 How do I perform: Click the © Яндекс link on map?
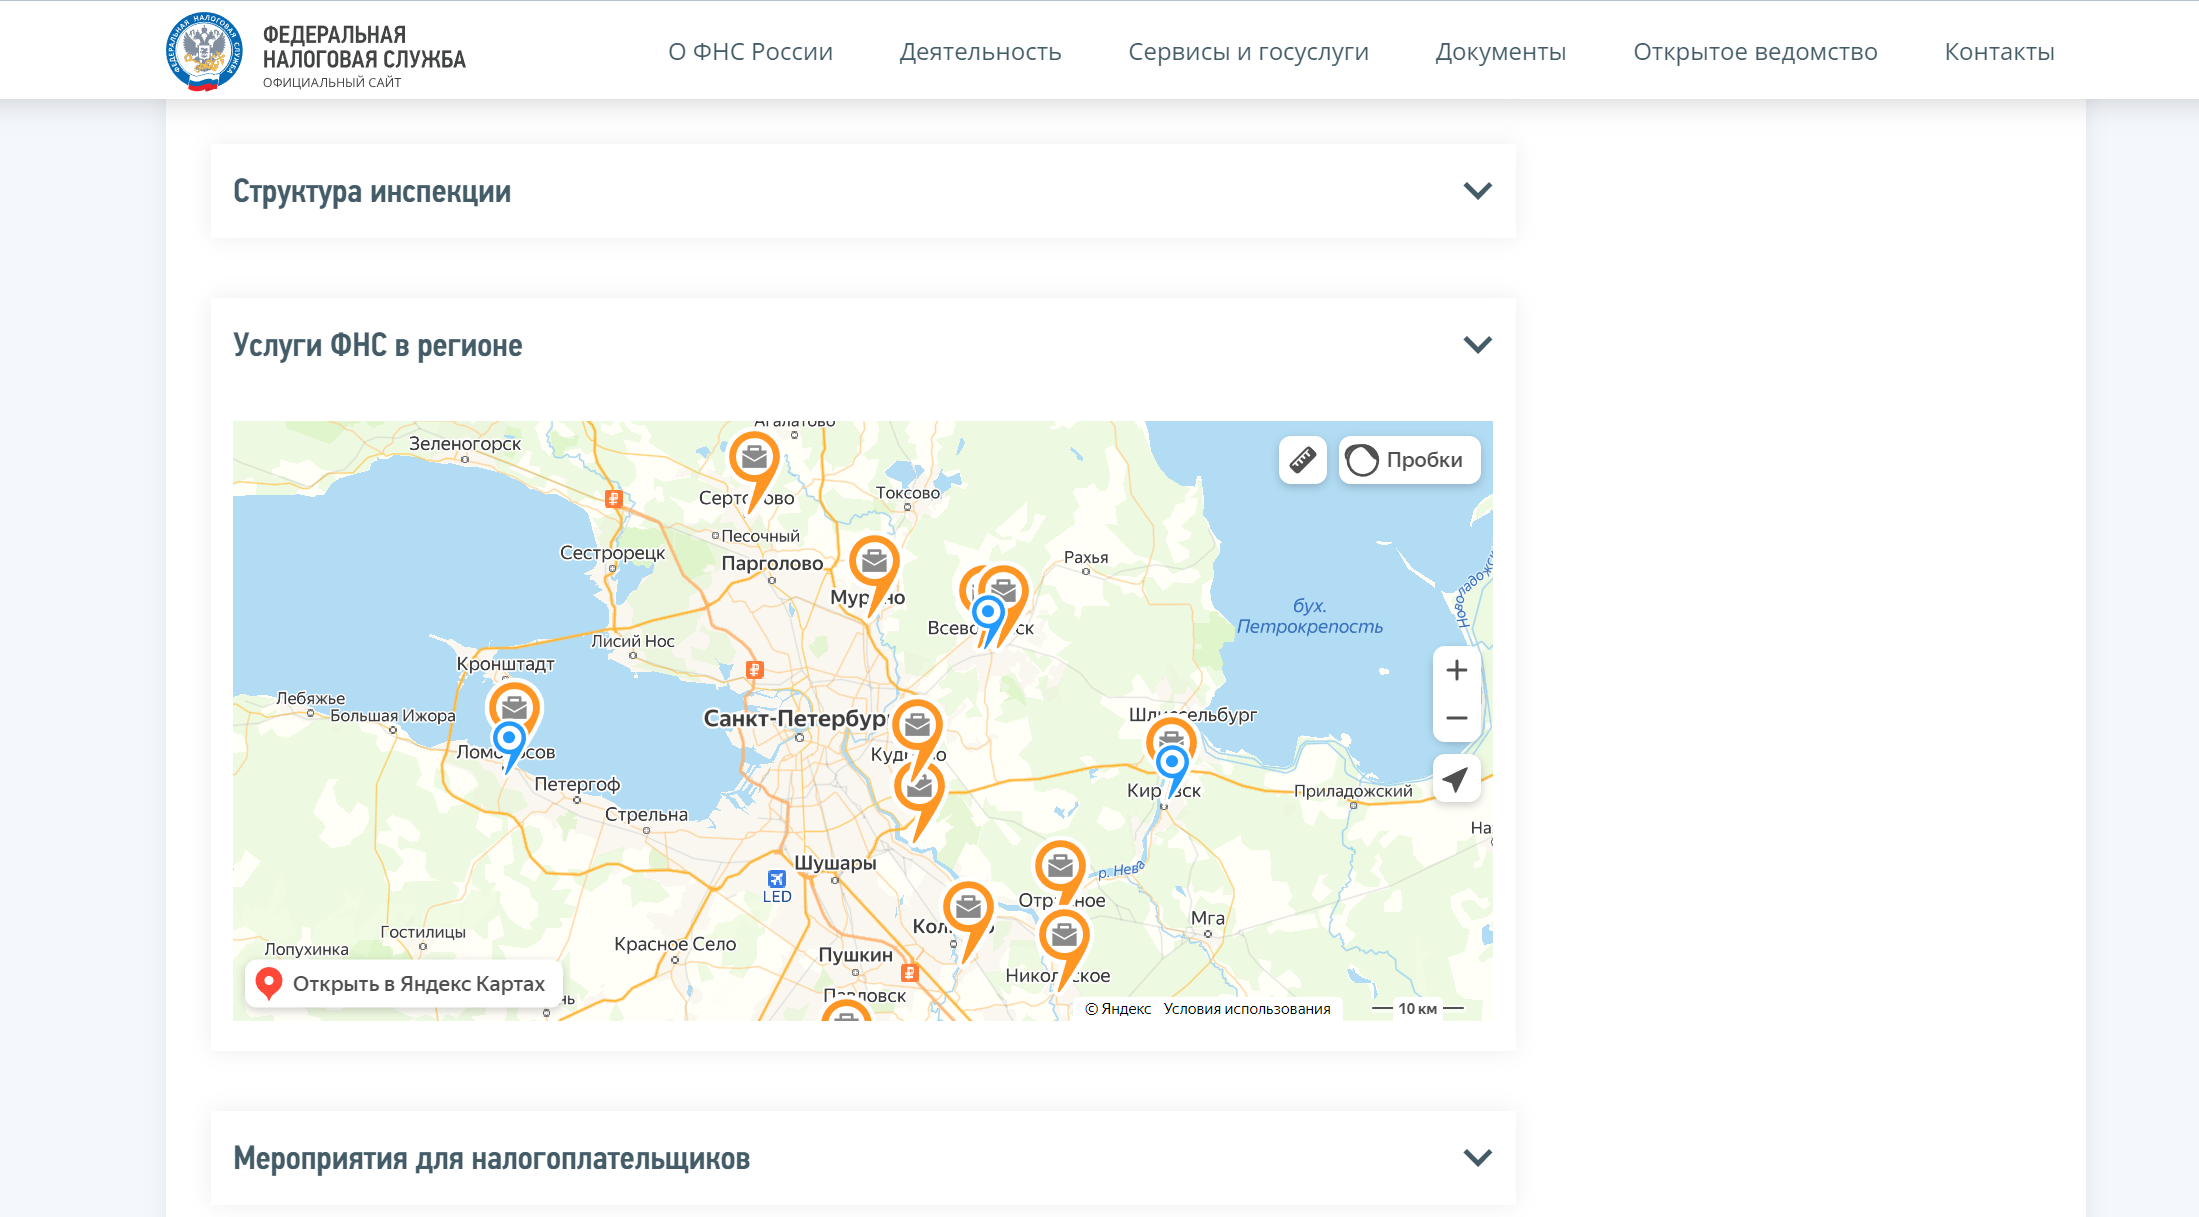pos(1118,1009)
